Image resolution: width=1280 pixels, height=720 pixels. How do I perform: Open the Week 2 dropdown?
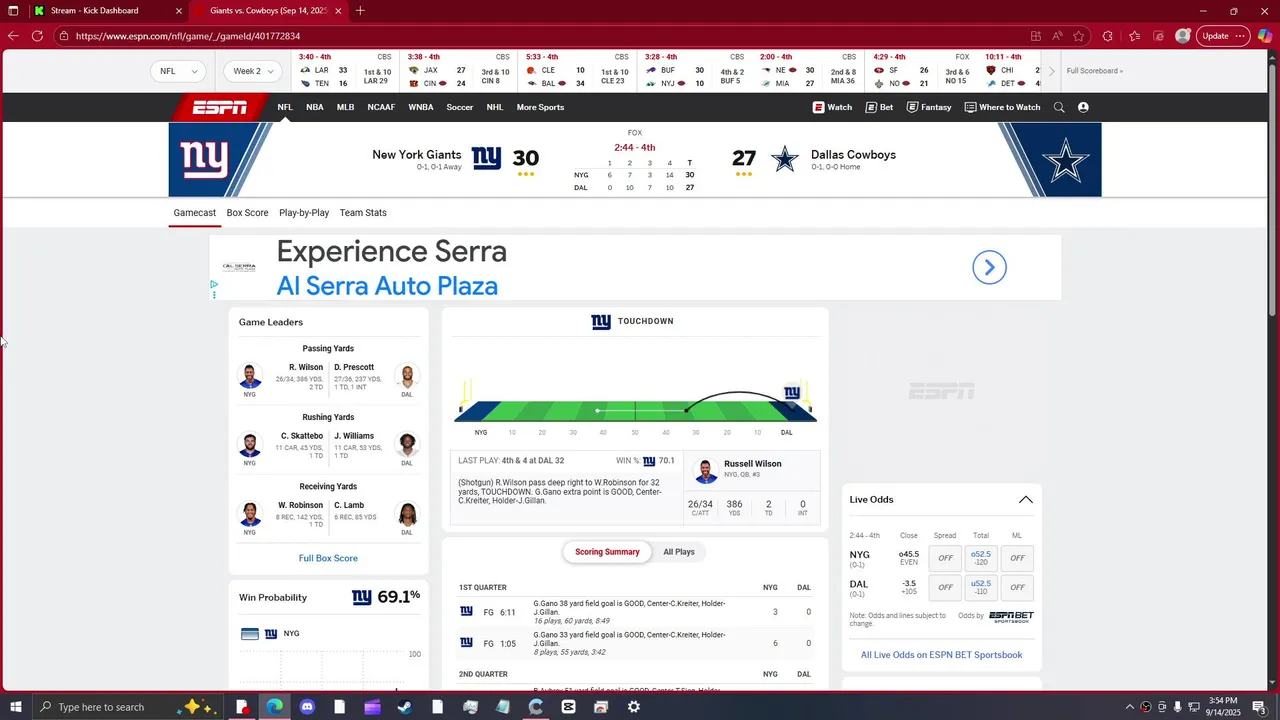pos(254,71)
